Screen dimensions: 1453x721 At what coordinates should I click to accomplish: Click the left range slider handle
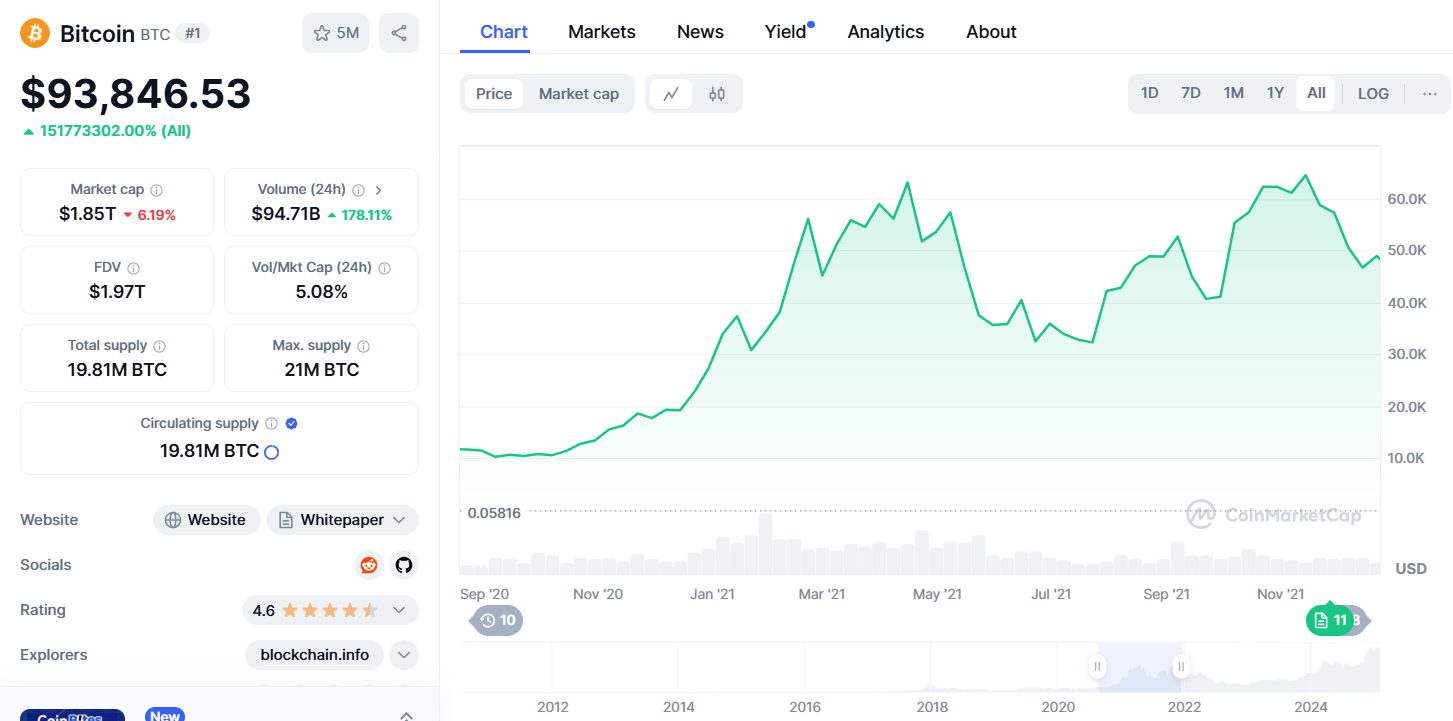tap(1097, 667)
